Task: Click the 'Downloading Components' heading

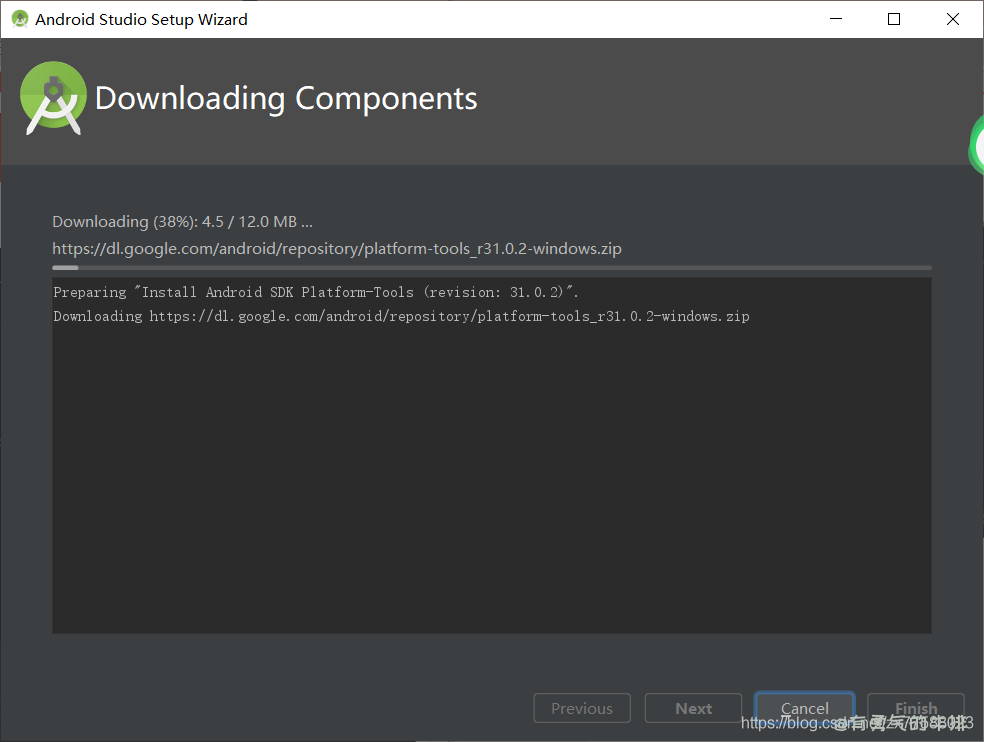Action: pos(286,99)
